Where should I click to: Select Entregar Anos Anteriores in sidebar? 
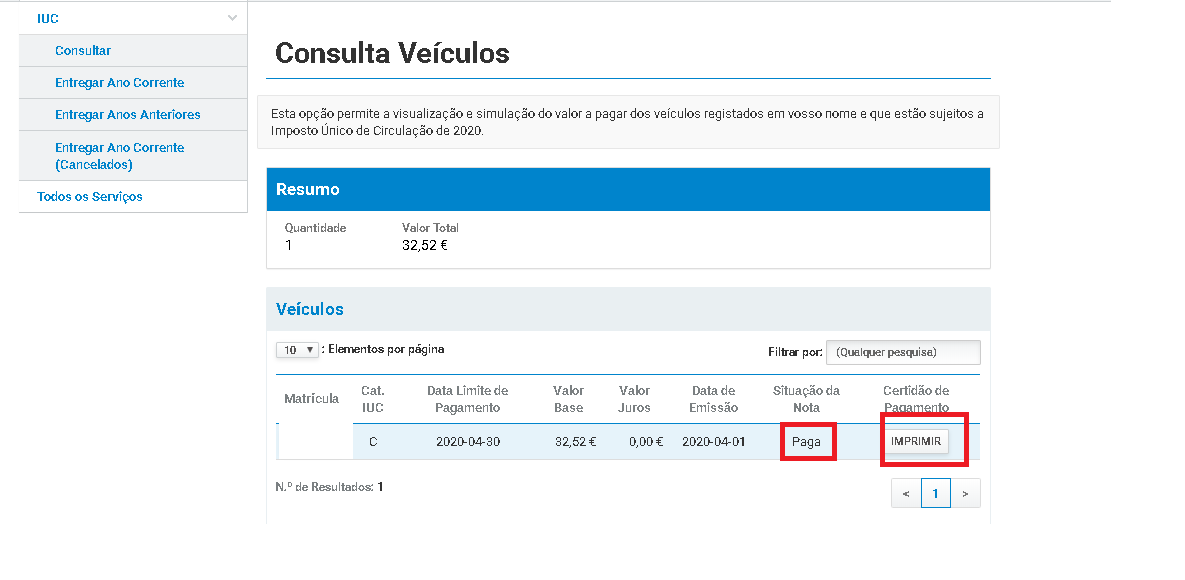tap(128, 115)
